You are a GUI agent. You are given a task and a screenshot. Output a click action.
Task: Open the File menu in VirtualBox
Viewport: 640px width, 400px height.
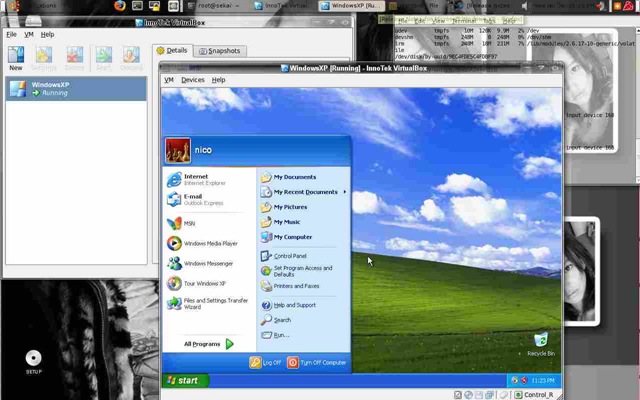(x=11, y=34)
